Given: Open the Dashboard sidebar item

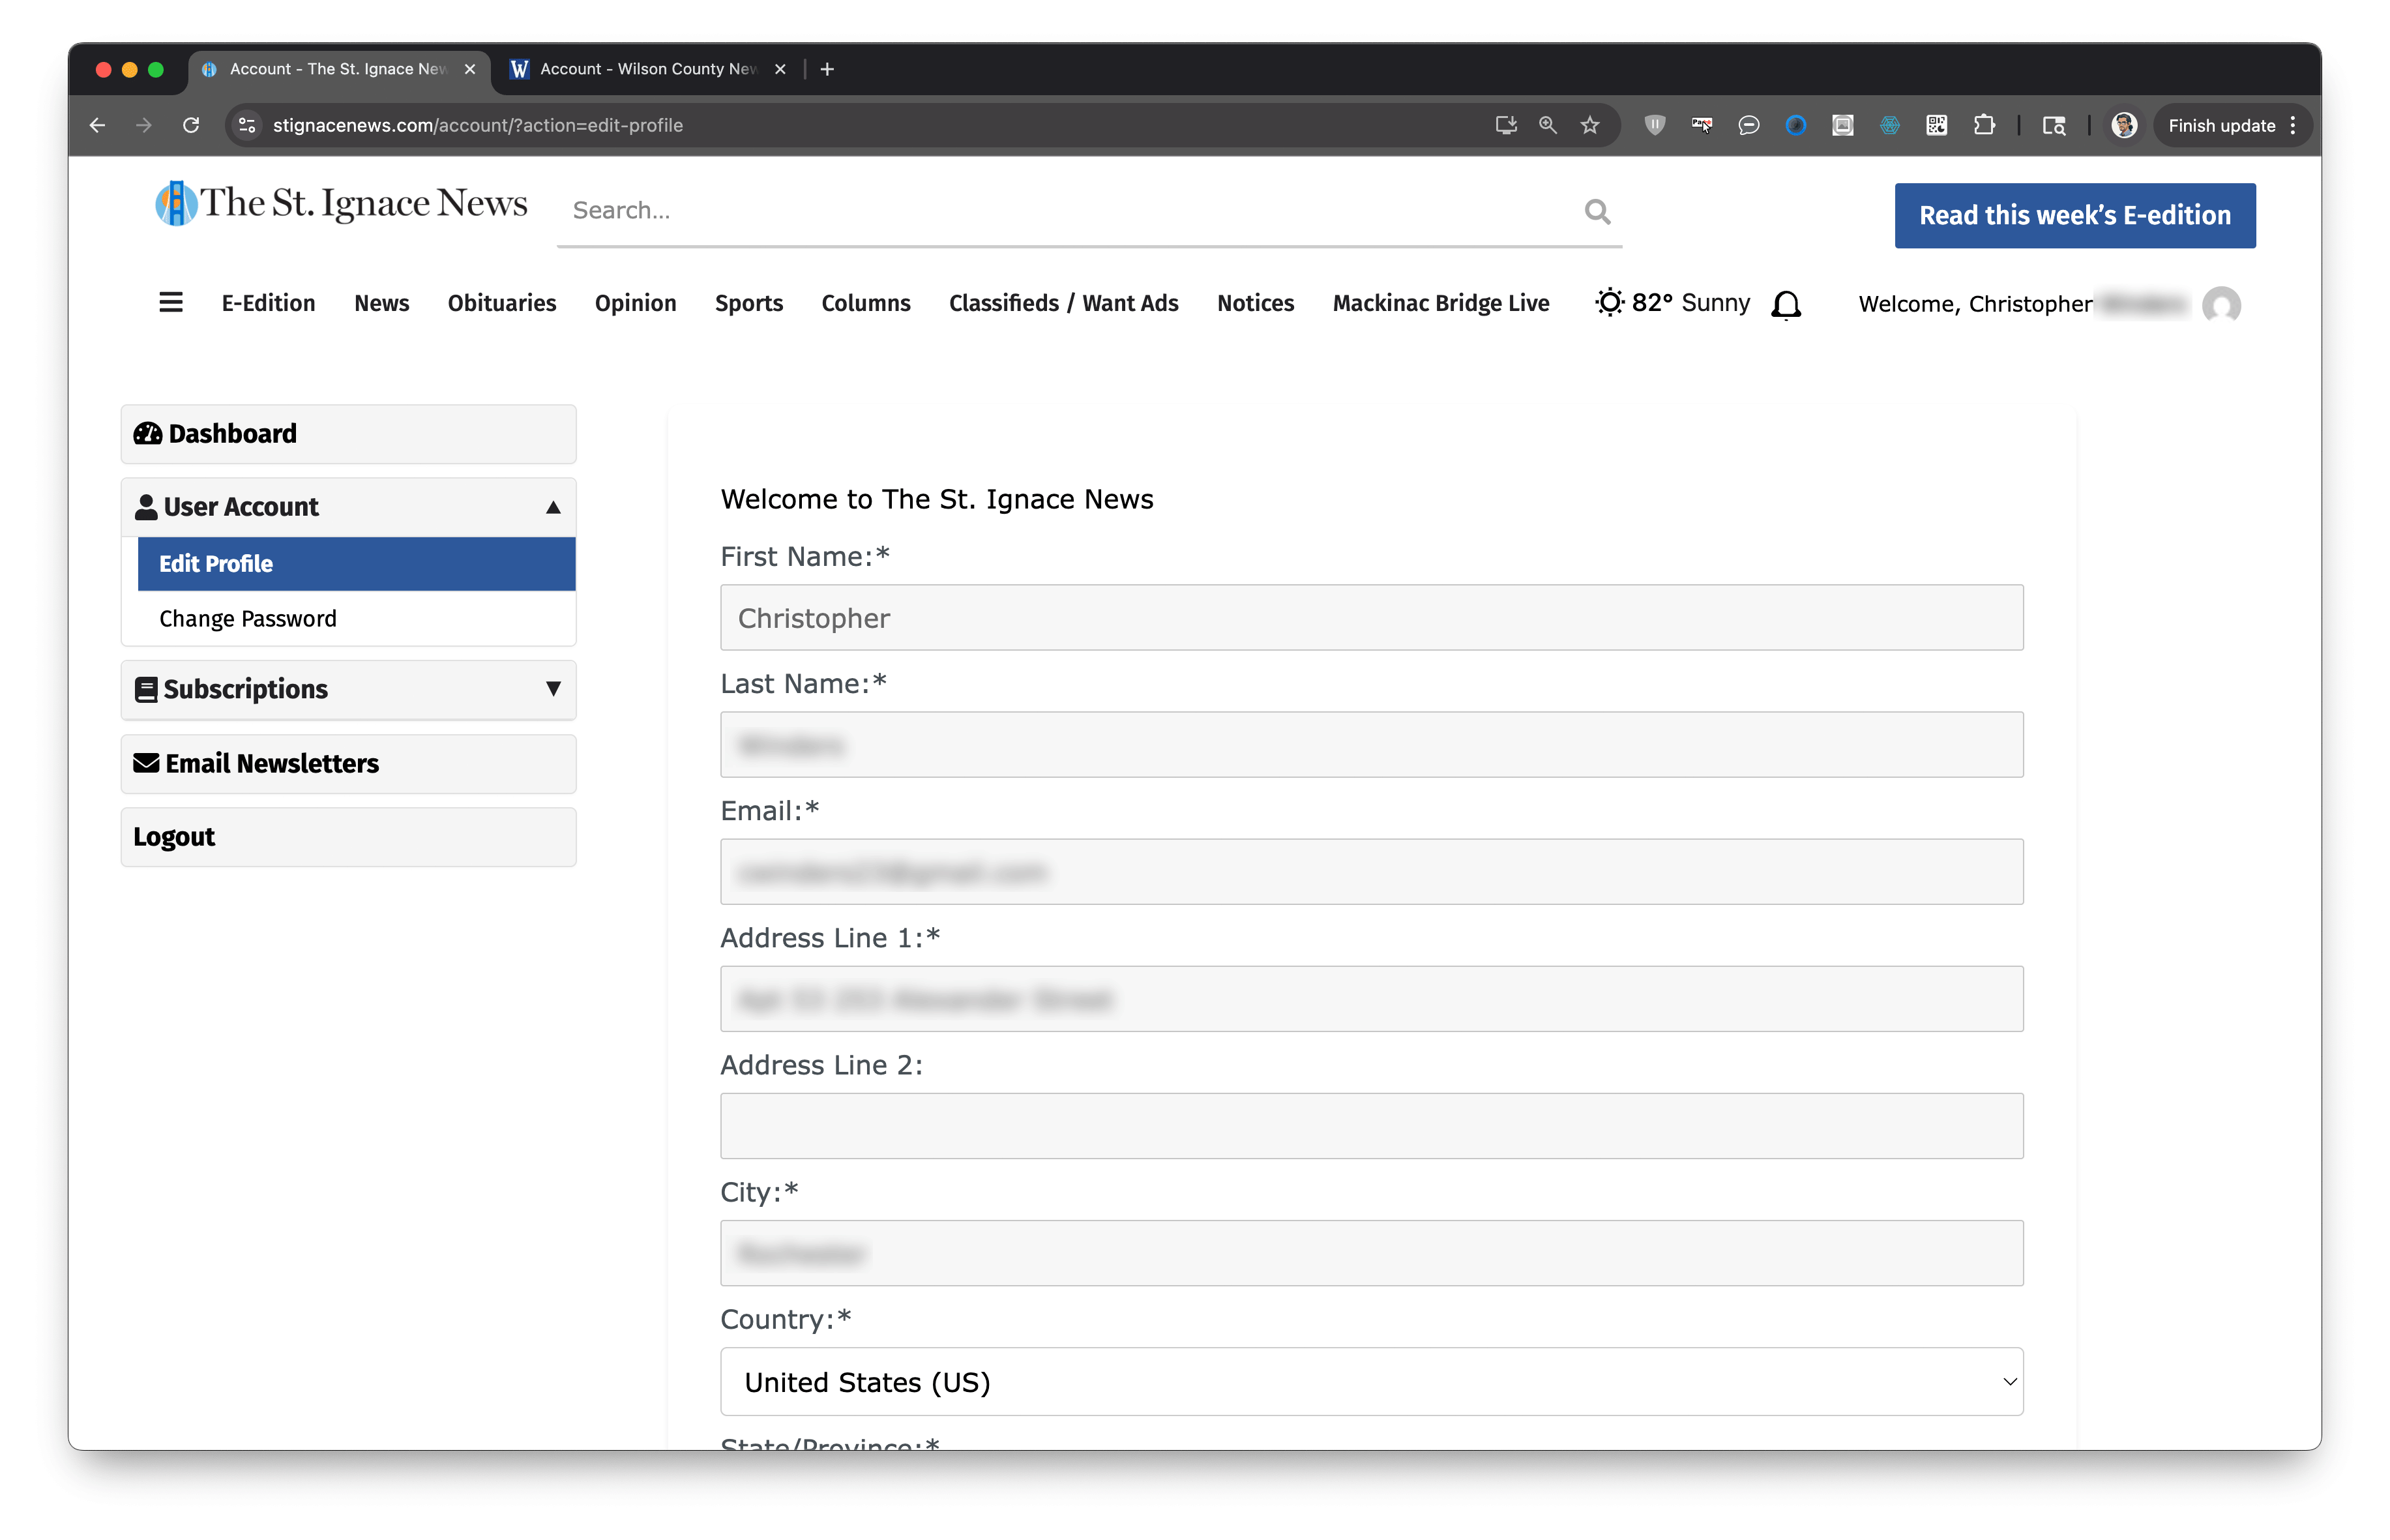Looking at the screenshot, I should tap(348, 434).
